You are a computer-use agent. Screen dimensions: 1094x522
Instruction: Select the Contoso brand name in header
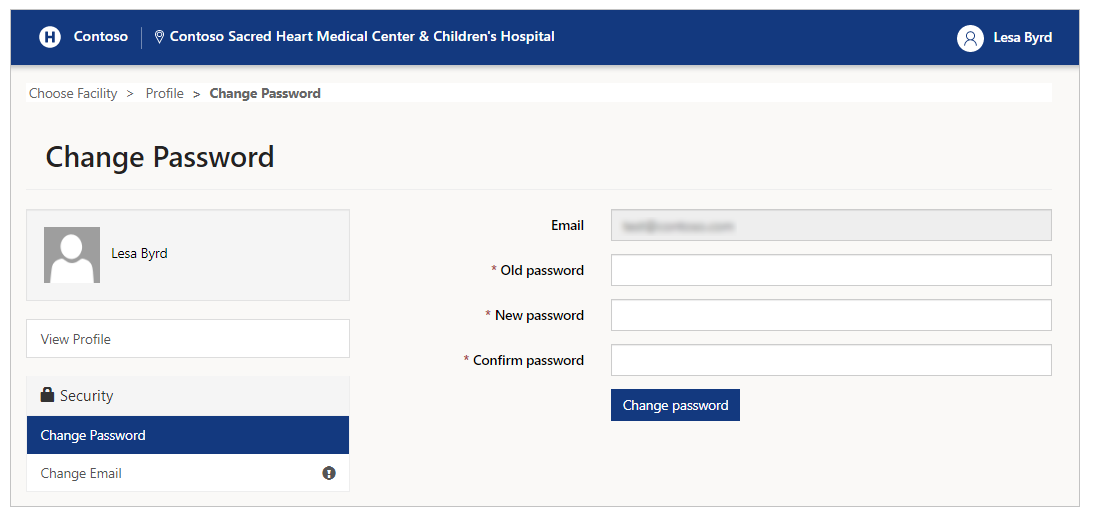pos(101,36)
